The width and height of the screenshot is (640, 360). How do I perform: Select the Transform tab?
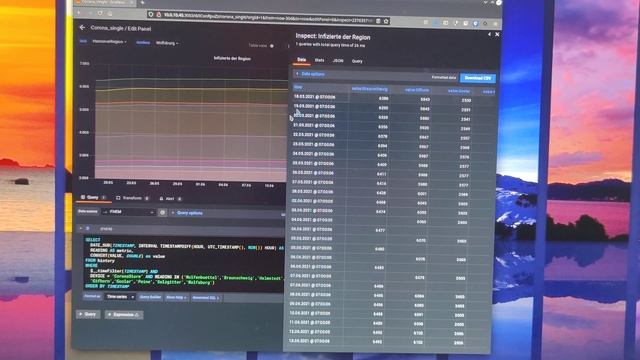tap(132, 198)
